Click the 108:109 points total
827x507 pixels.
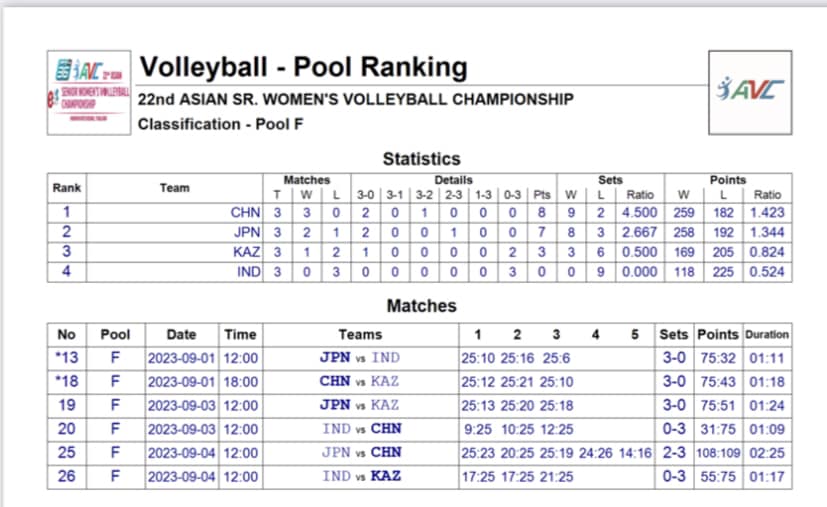coord(718,453)
